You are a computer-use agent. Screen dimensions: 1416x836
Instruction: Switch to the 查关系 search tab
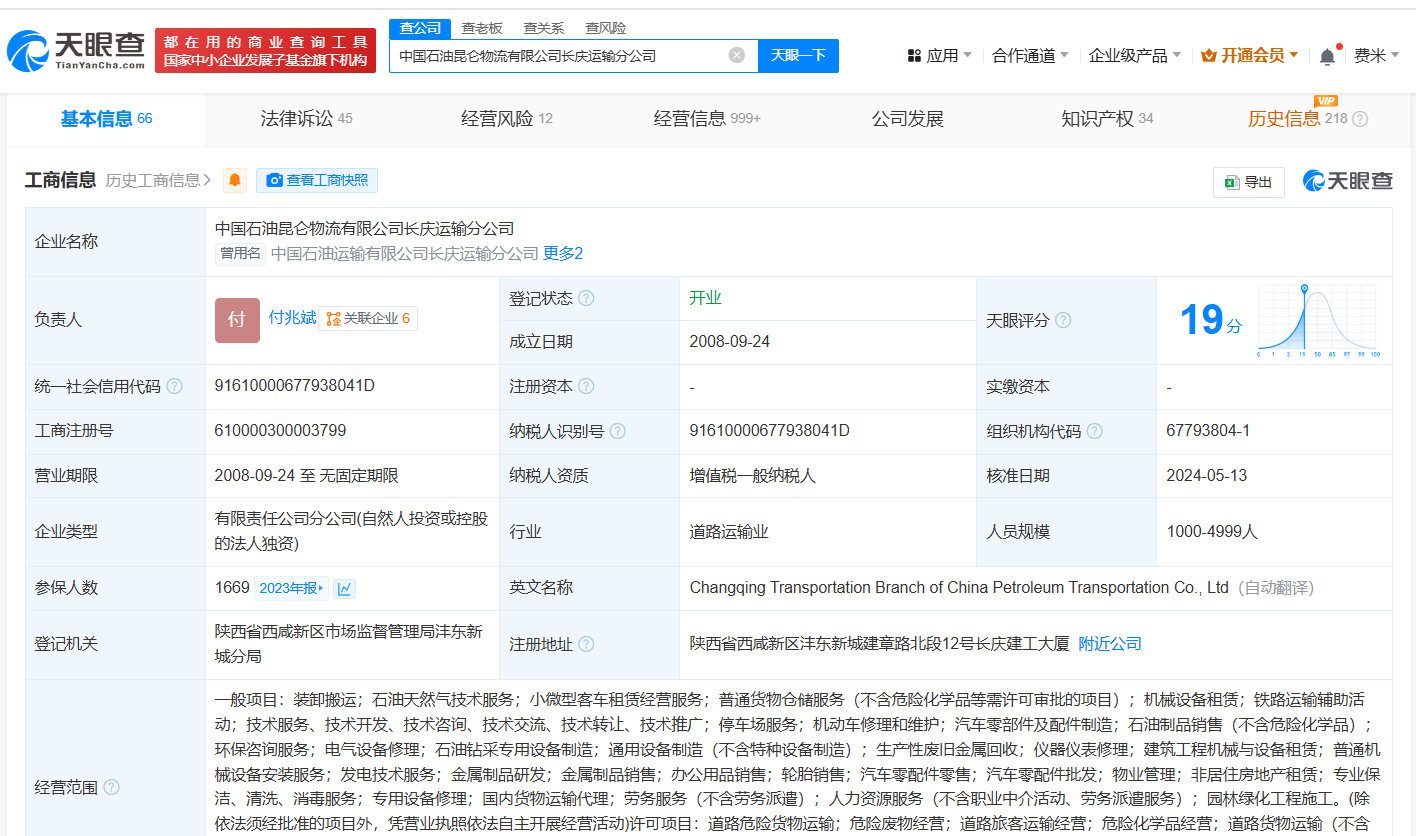coord(544,28)
